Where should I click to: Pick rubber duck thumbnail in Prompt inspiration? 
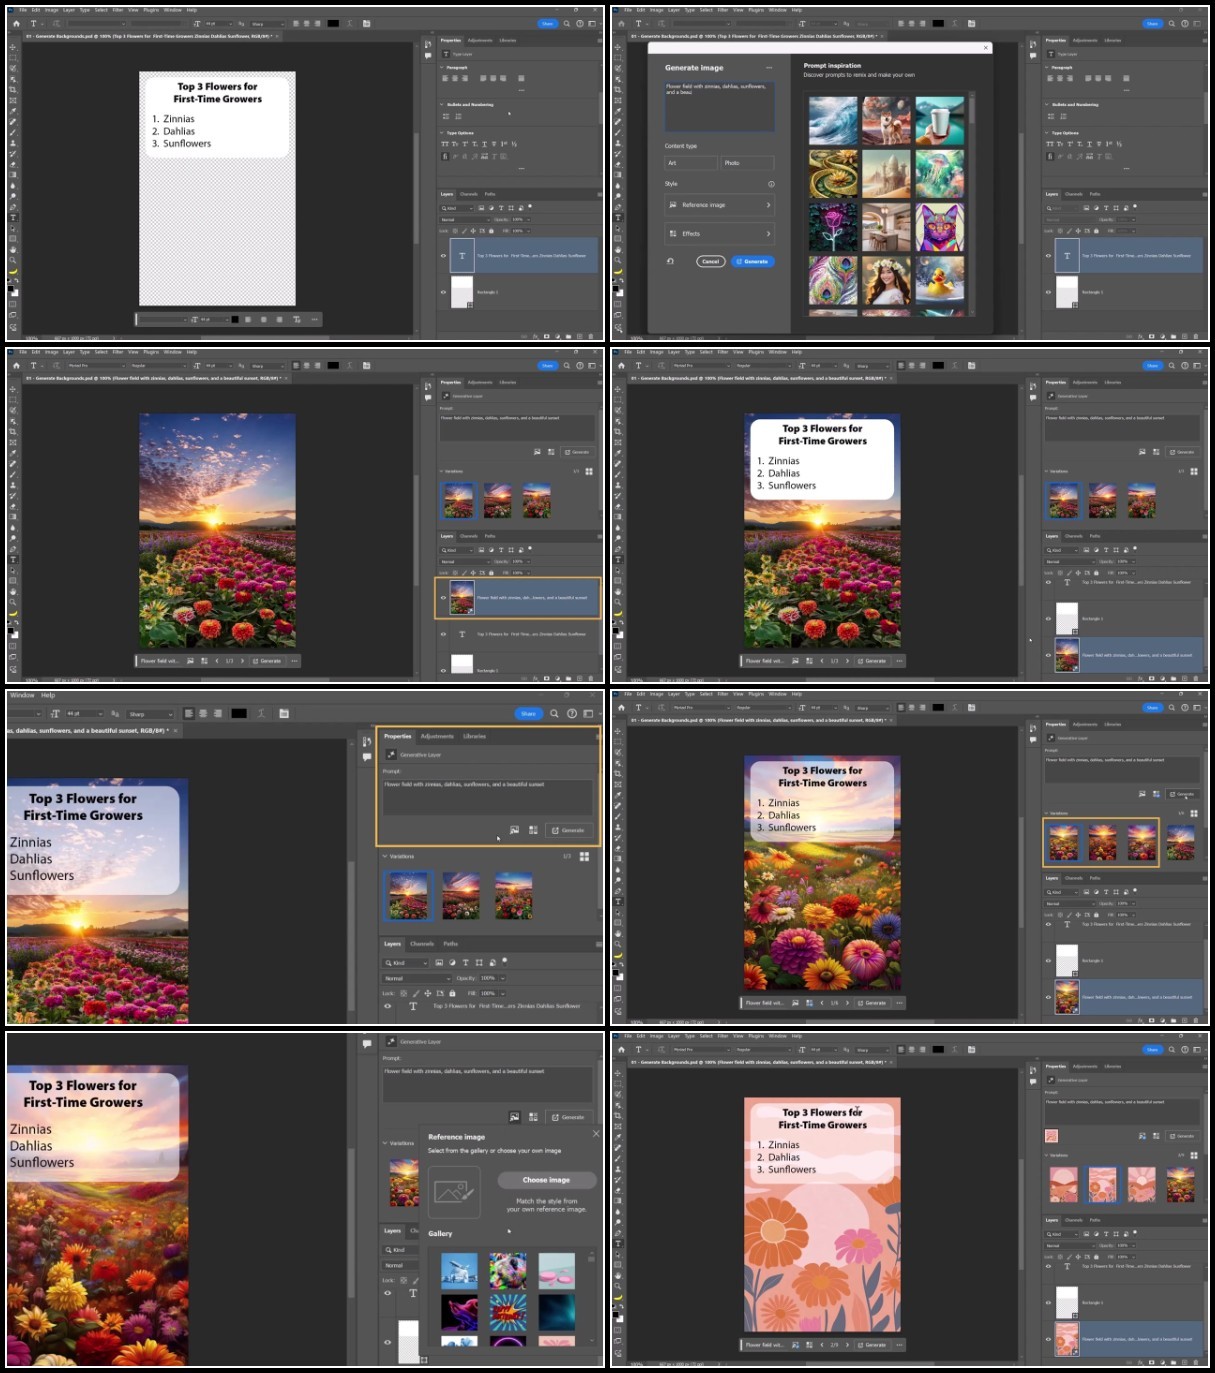pyautogui.click(x=940, y=280)
